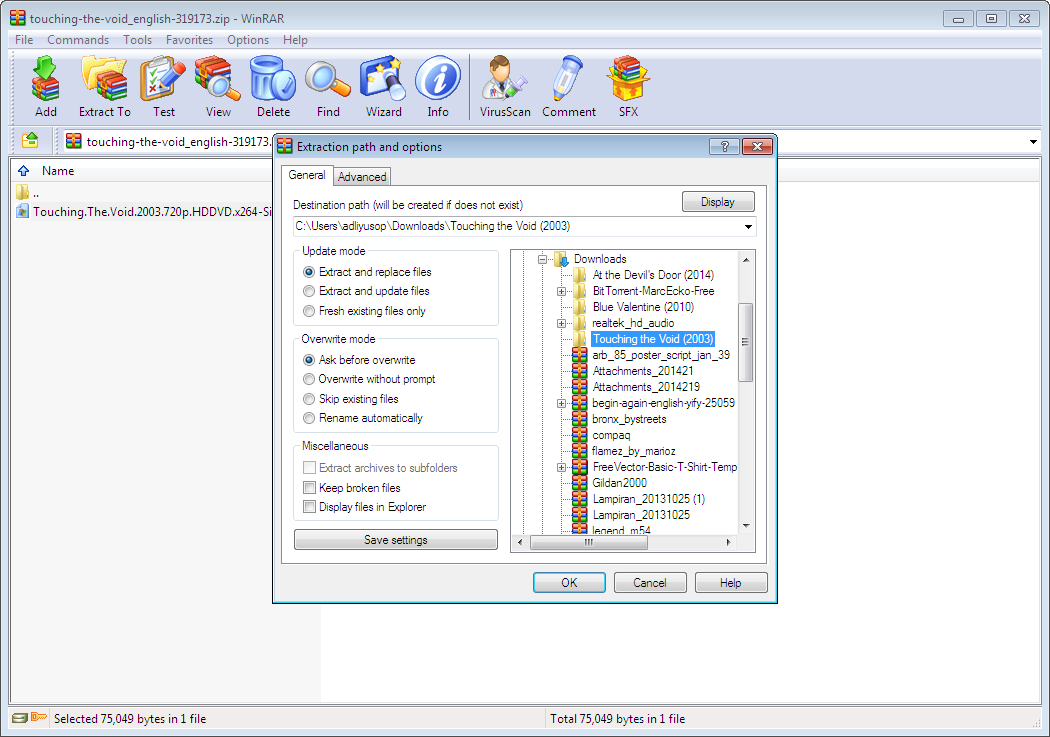Click the tree scroll down arrow
The image size is (1050, 737).
click(x=746, y=526)
